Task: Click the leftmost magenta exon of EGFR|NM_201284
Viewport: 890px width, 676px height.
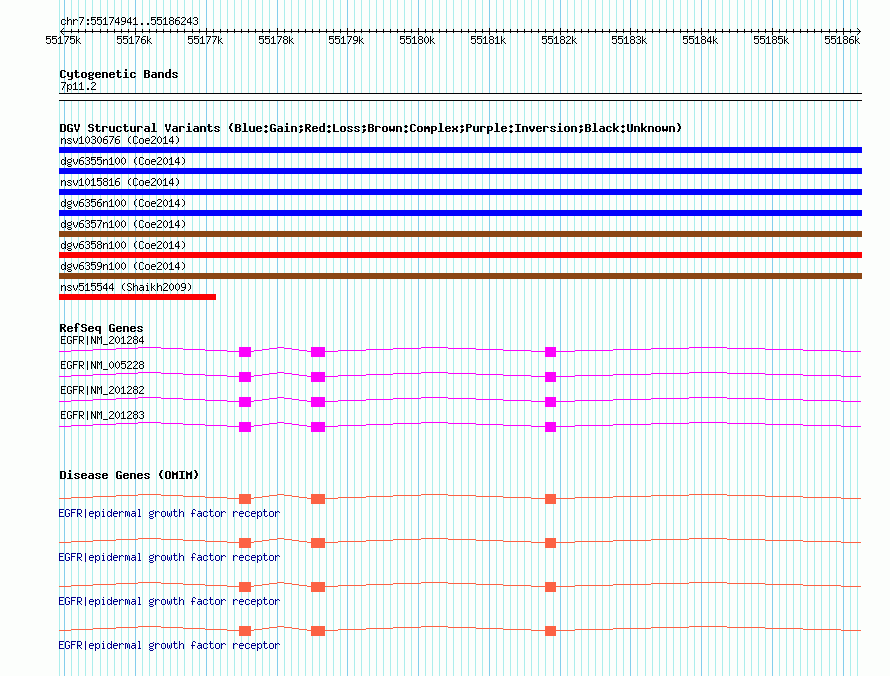Action: click(245, 352)
